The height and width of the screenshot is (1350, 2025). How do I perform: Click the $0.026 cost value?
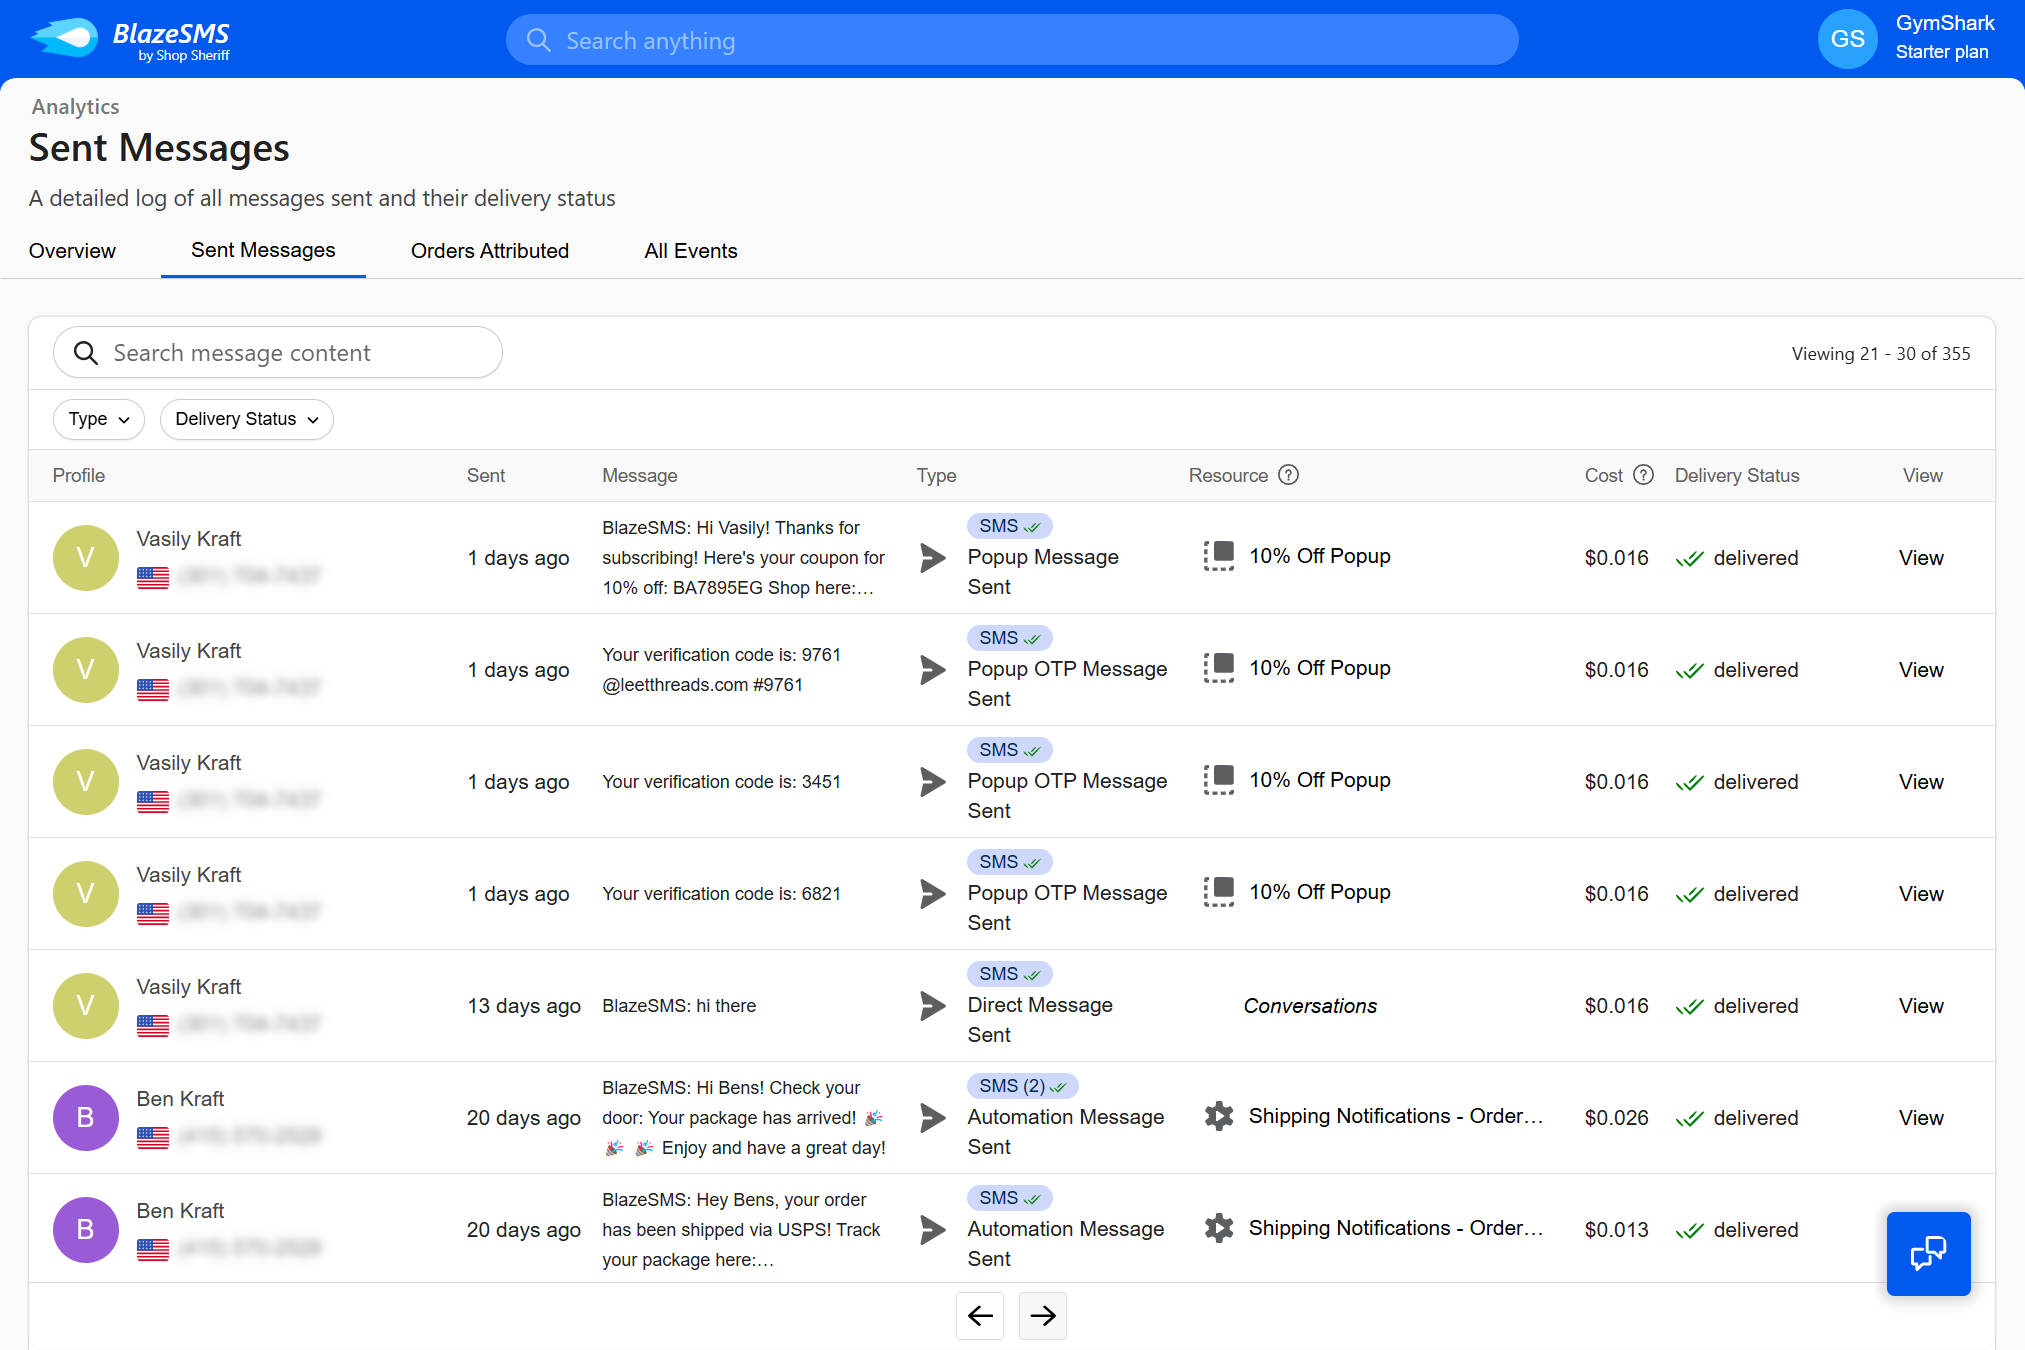tap(1616, 1118)
